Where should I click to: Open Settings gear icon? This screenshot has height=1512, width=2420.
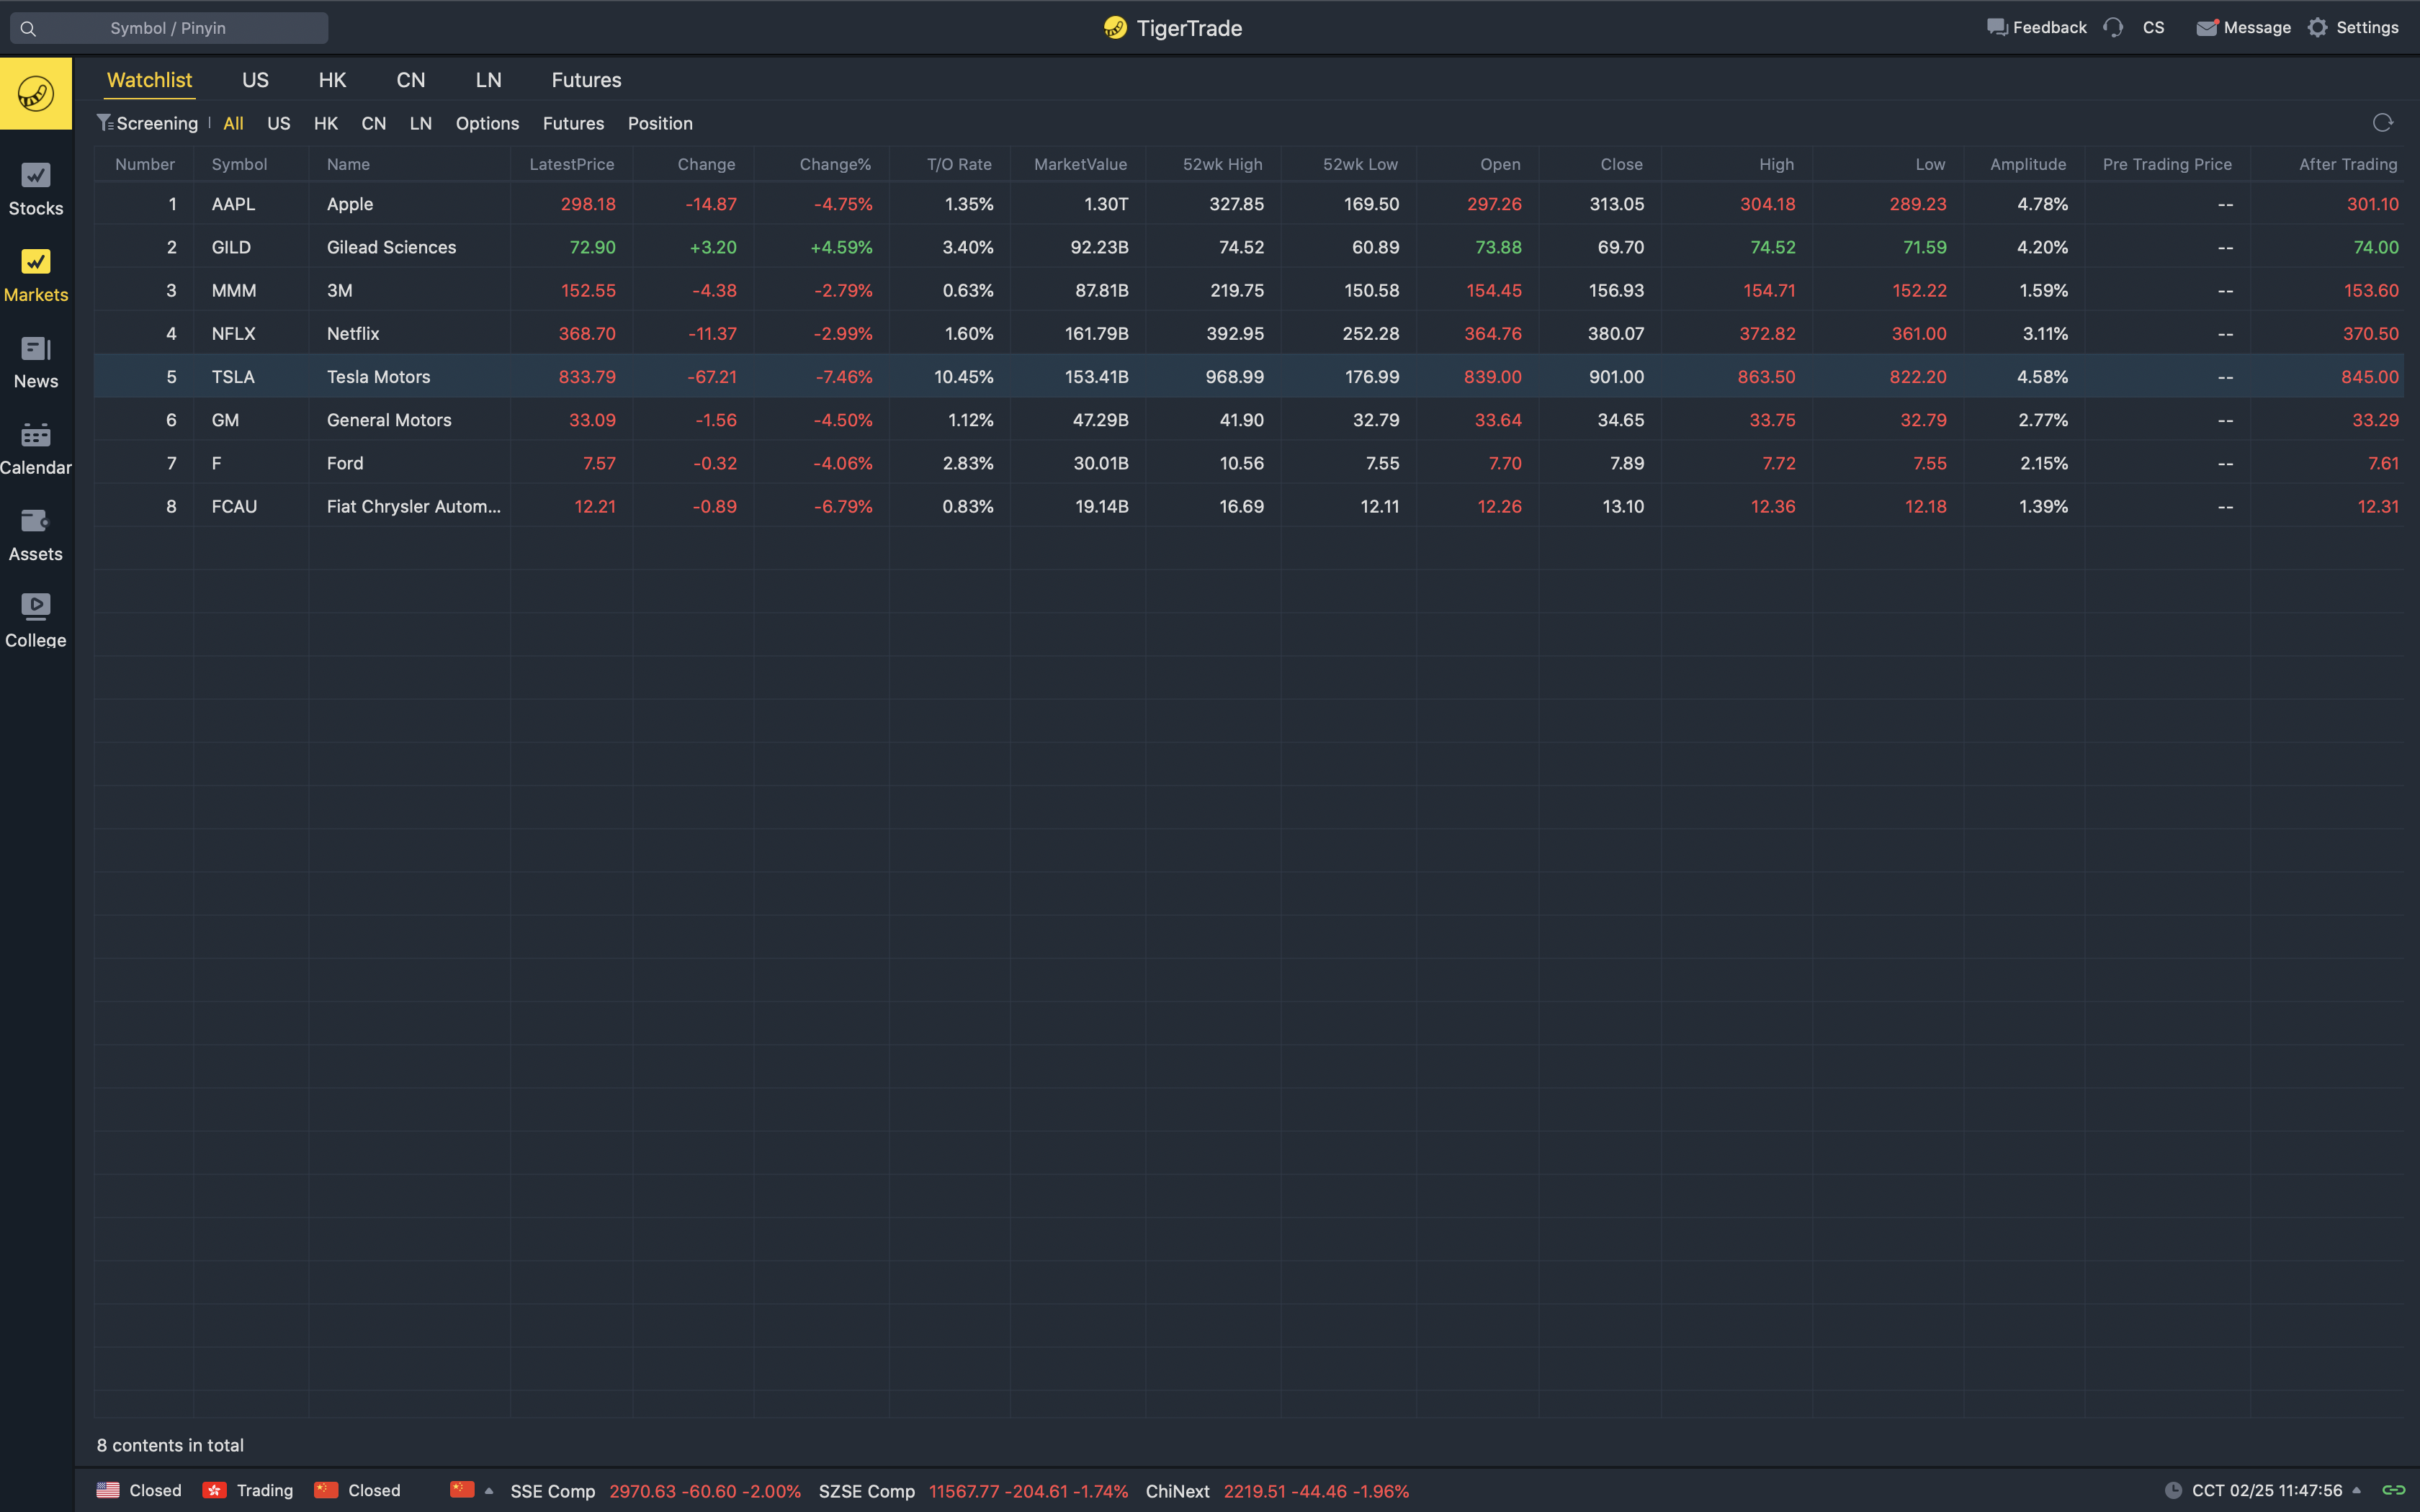coord(2318,28)
